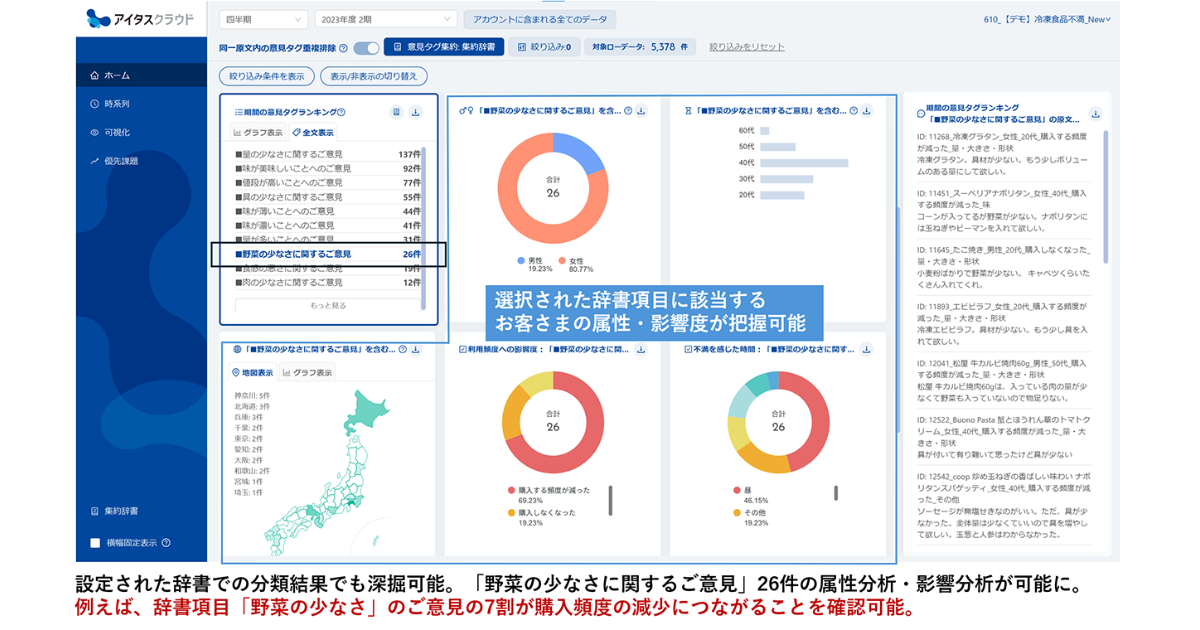This screenshot has width=1200, height=630.
Task: Open the 四半期 period dropdown
Action: point(263,19)
